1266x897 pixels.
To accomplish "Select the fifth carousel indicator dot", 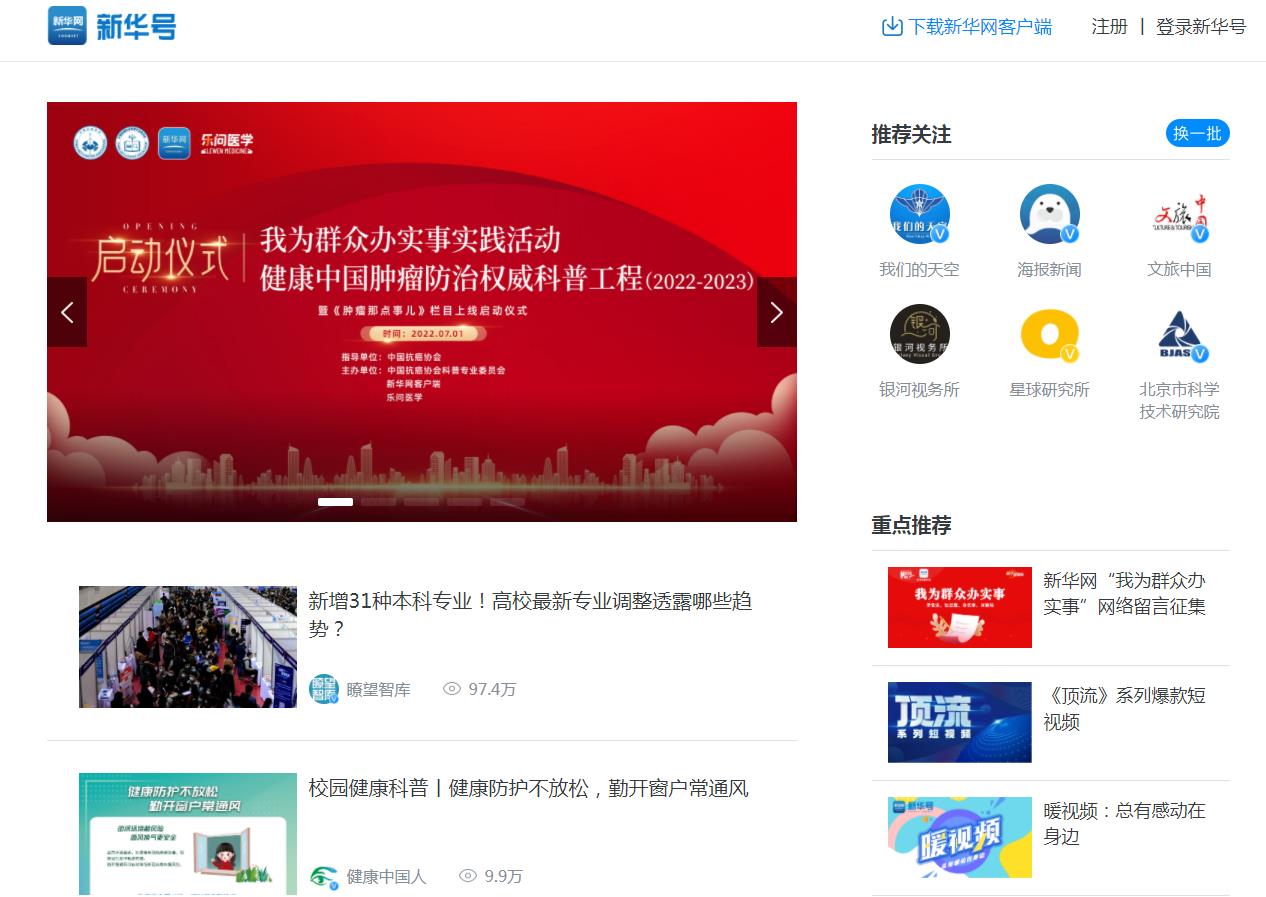I will pos(507,502).
